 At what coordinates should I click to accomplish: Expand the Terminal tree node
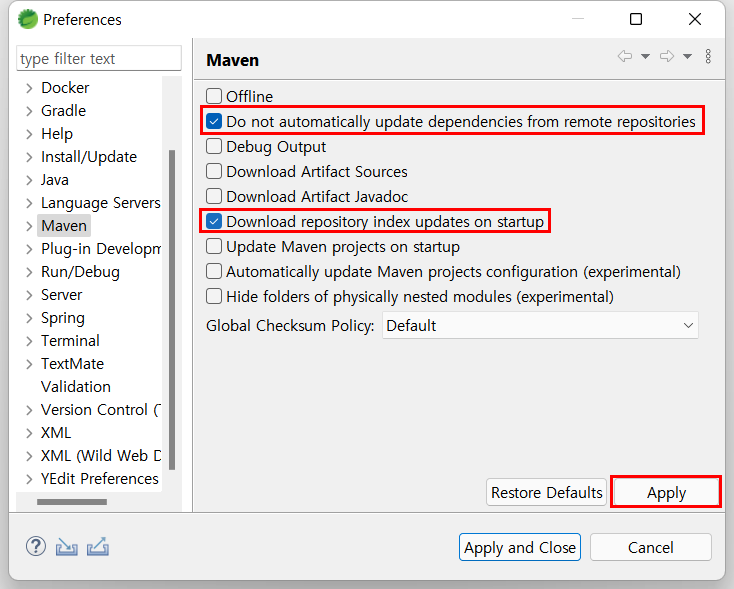29,341
